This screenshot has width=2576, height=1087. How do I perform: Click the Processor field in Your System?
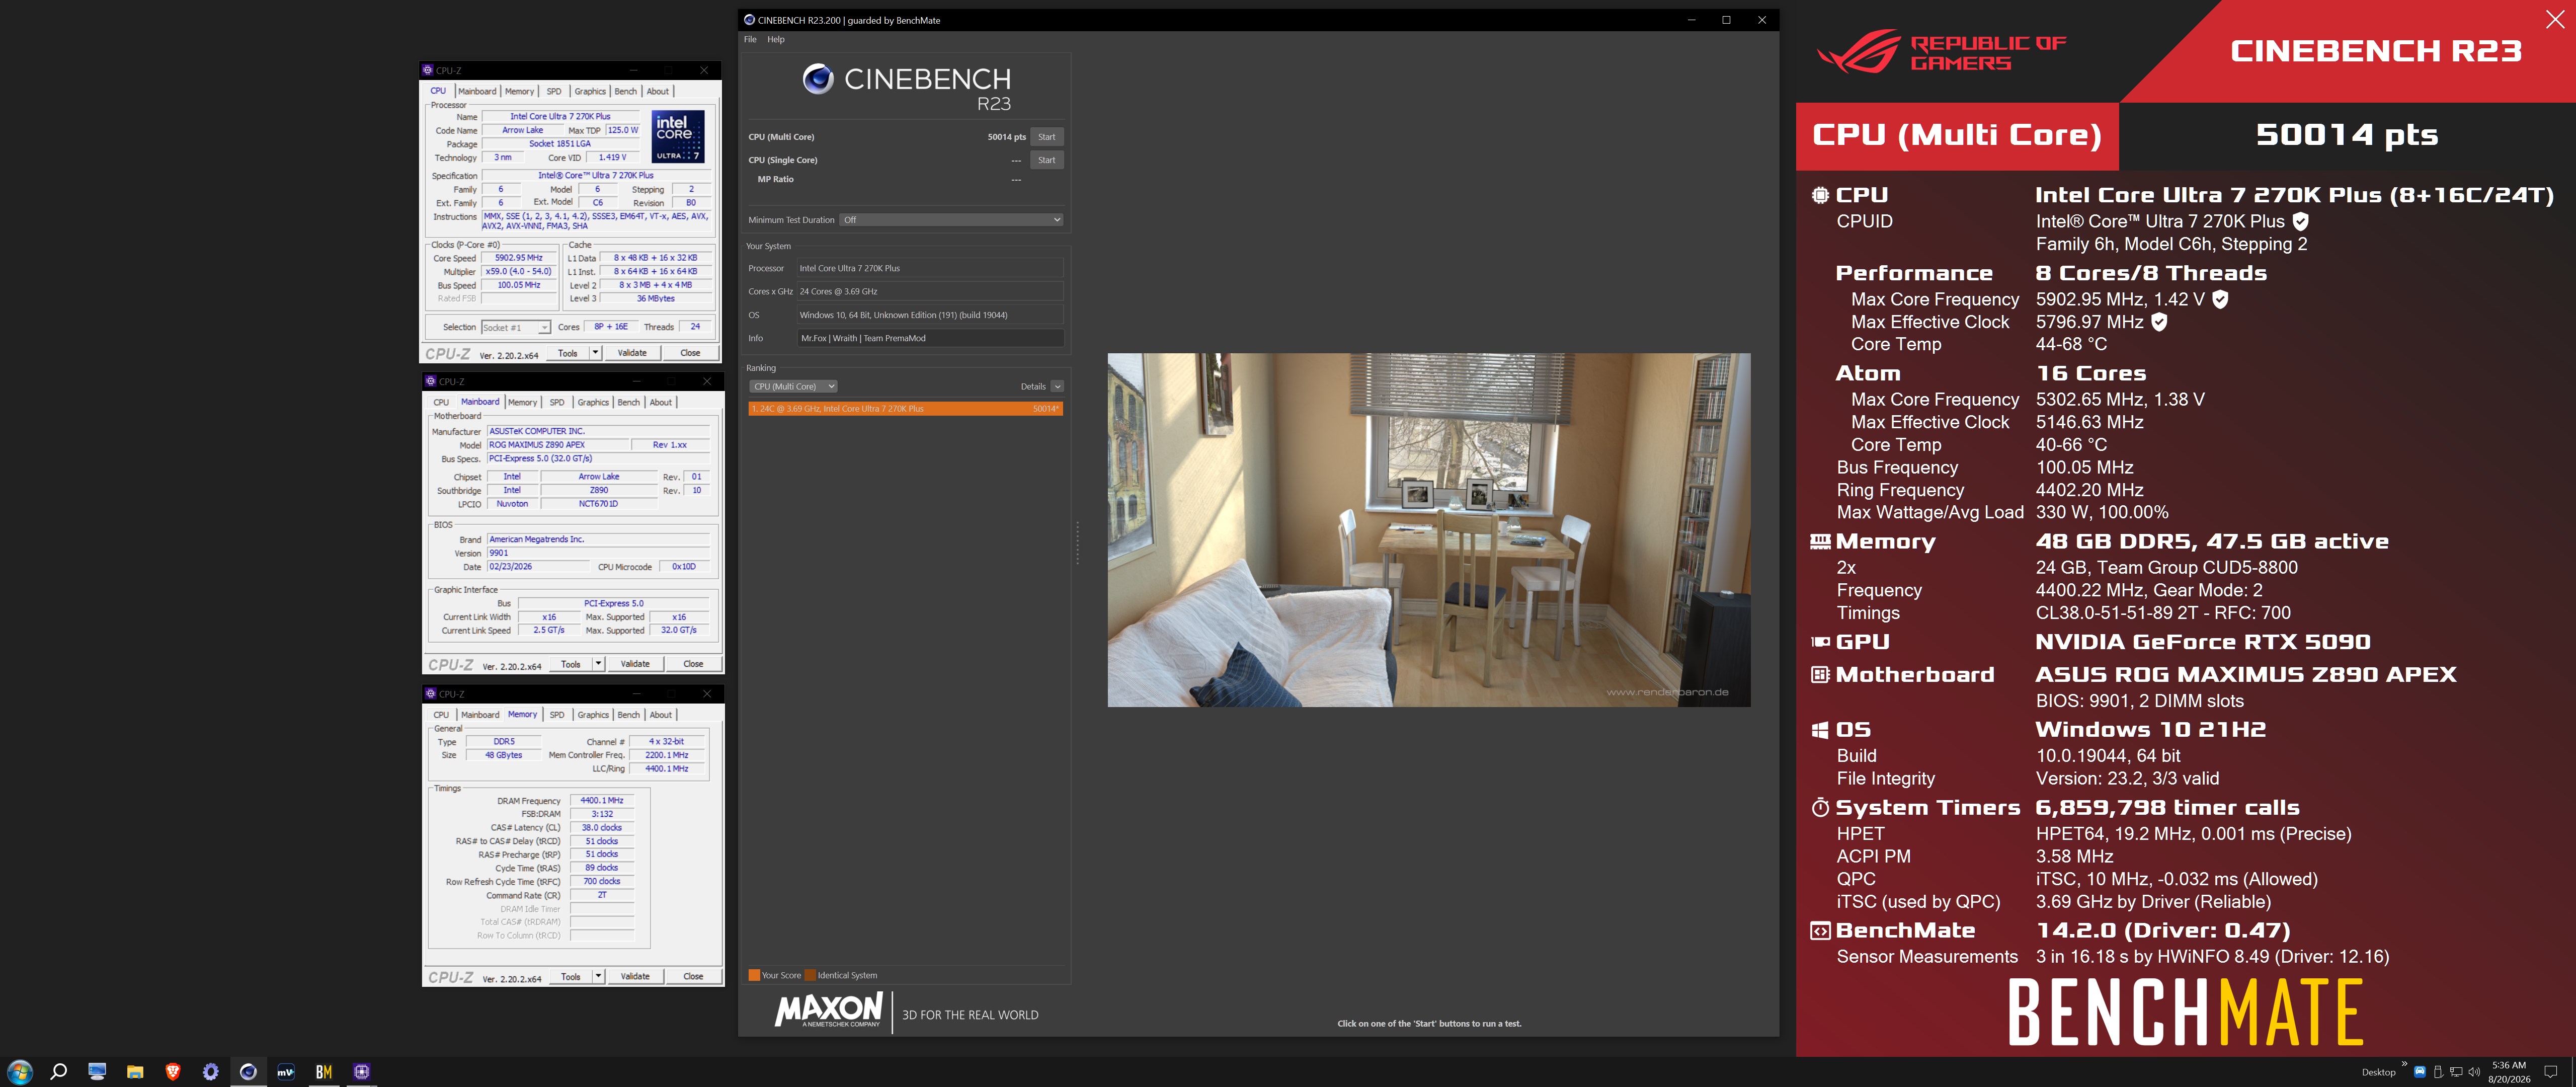point(930,268)
